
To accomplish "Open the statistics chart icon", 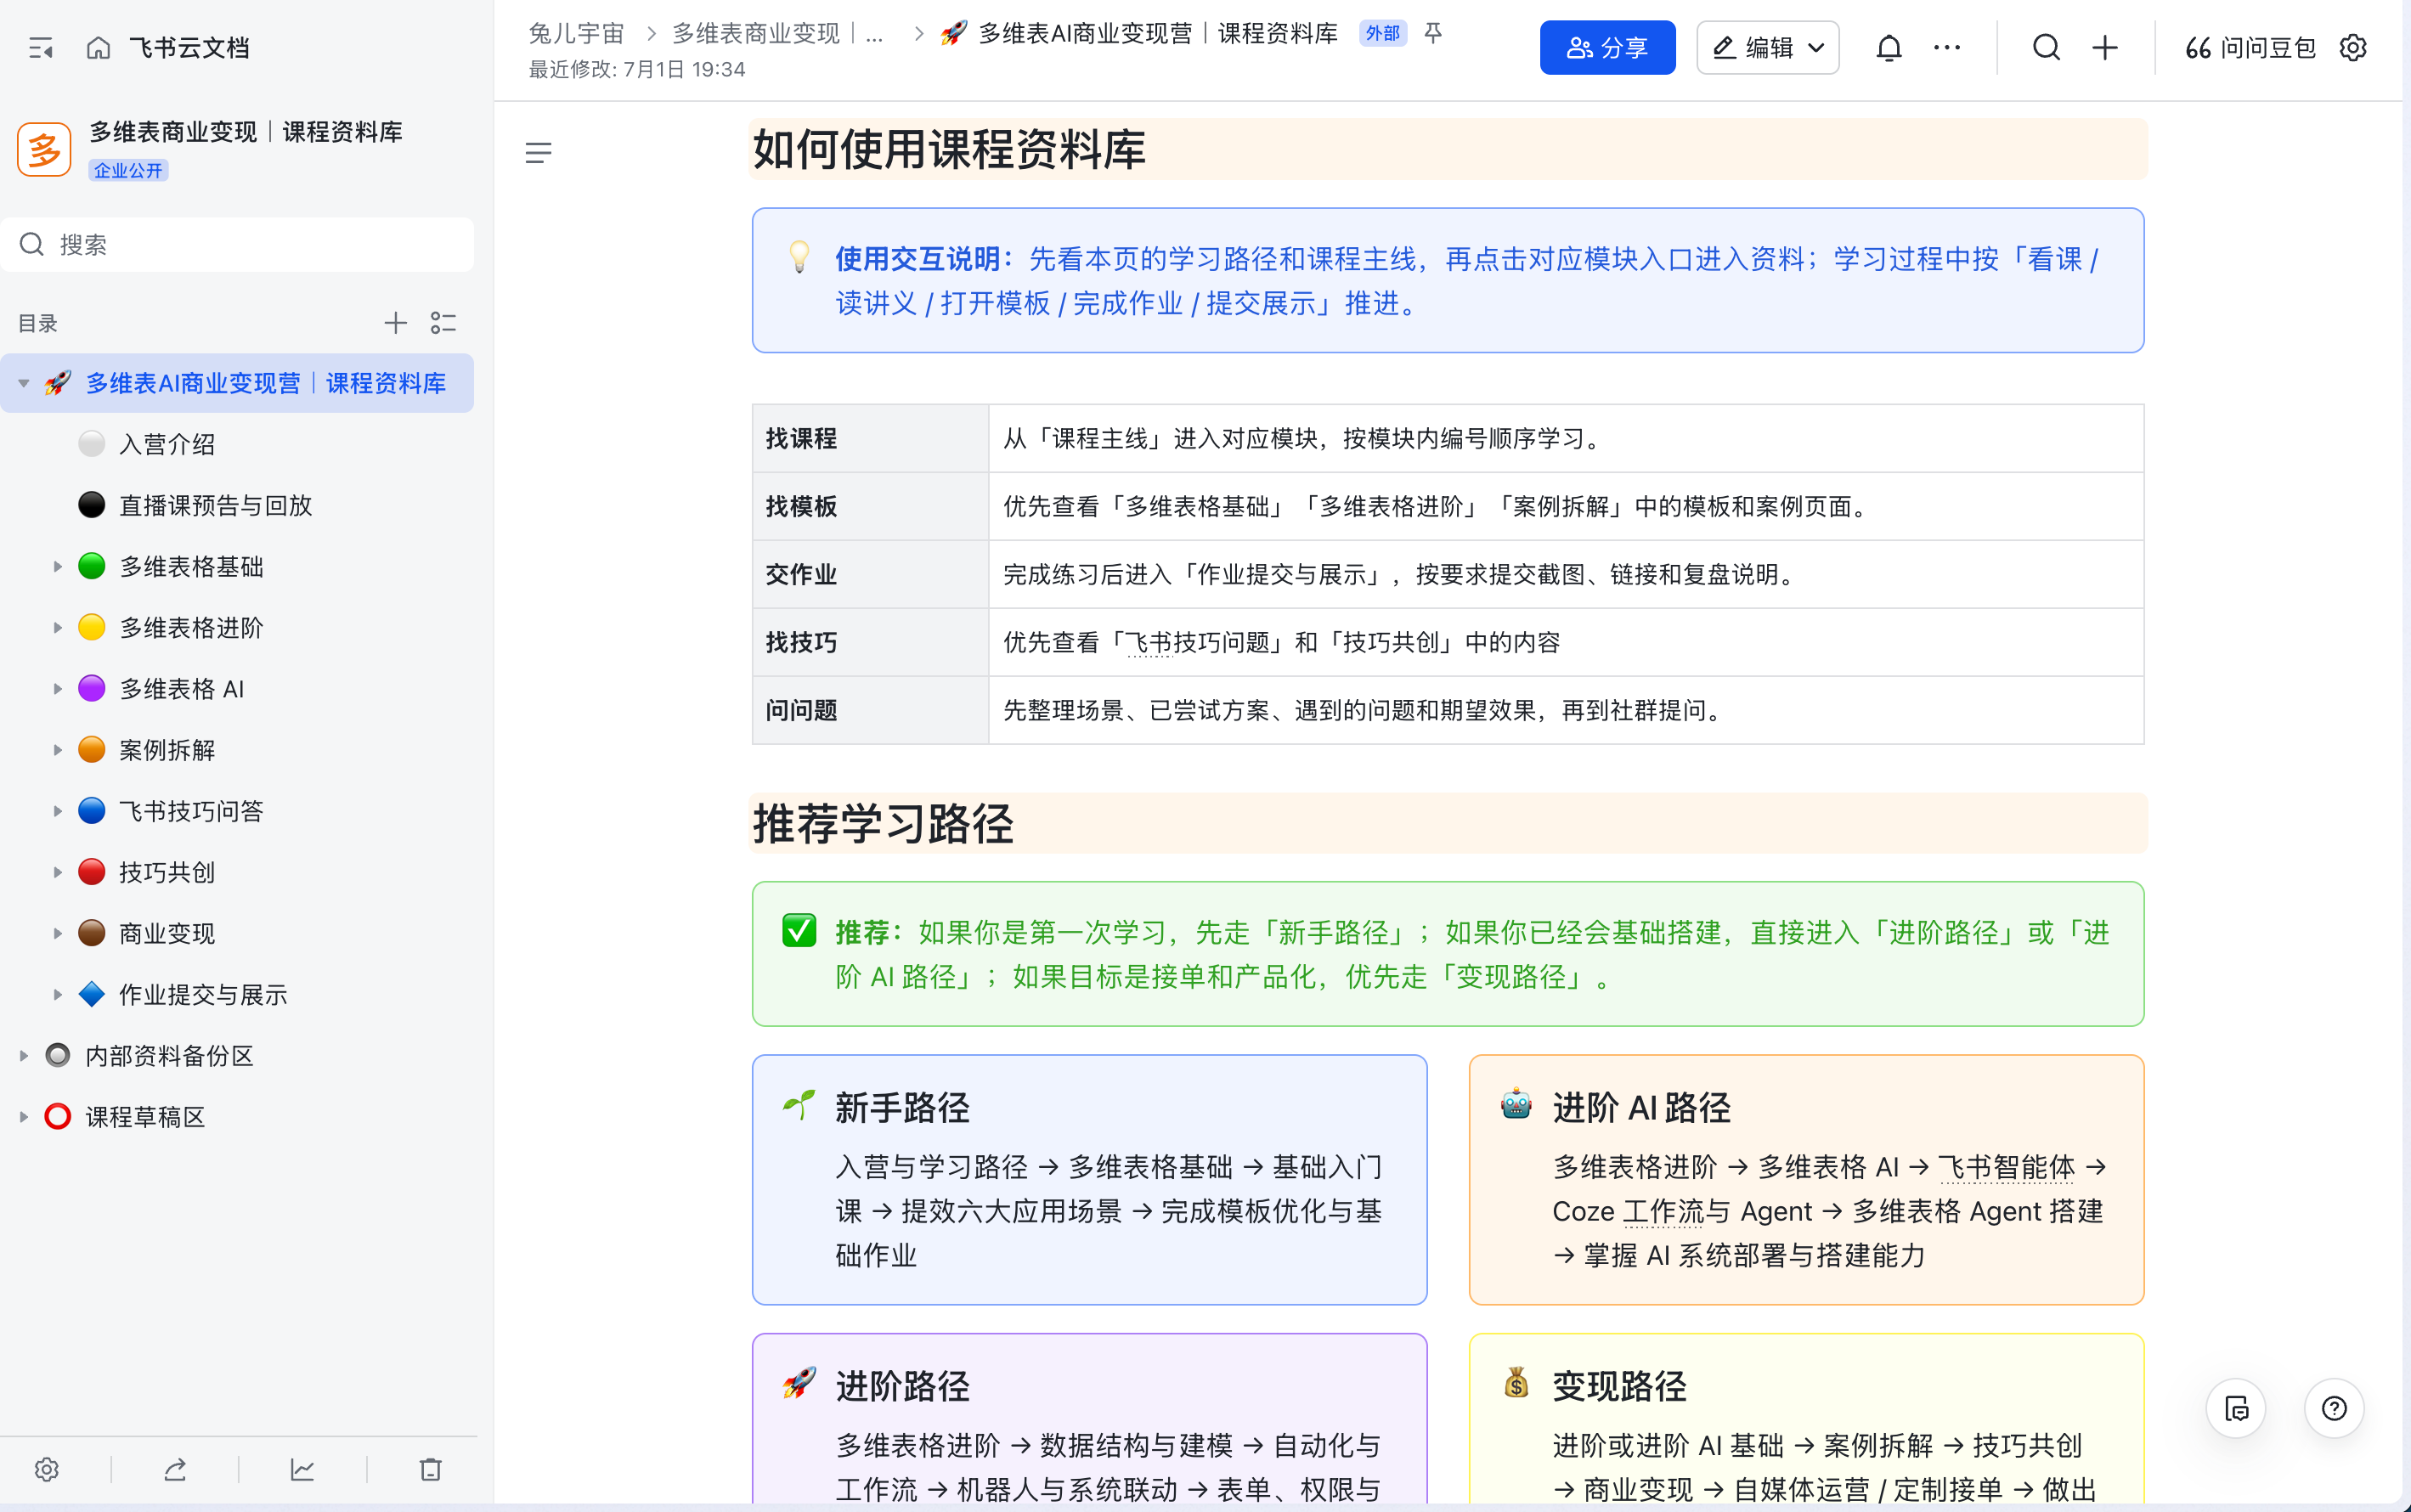I will click(x=302, y=1469).
